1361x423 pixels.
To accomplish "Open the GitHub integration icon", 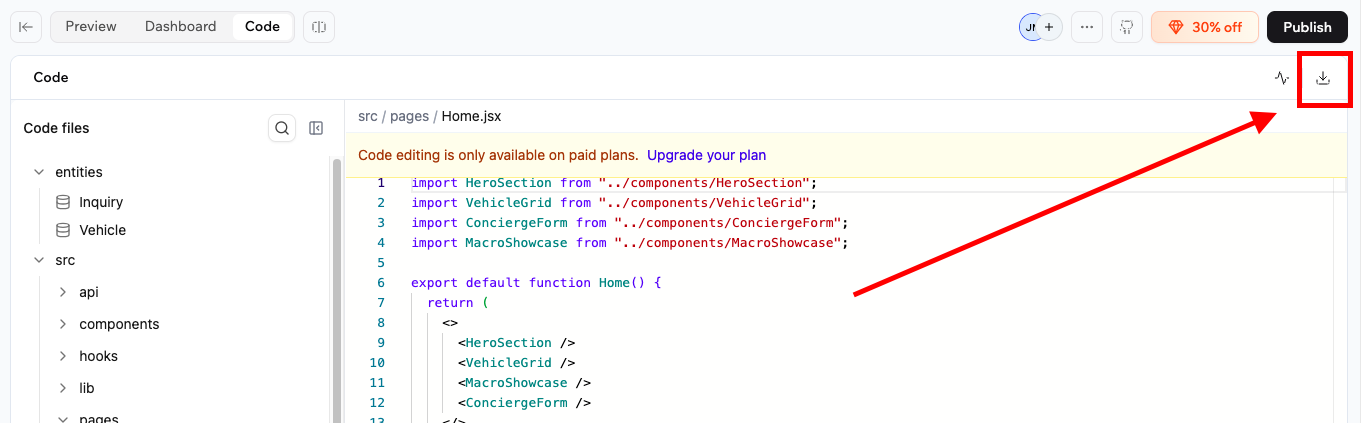I will pos(1127,27).
